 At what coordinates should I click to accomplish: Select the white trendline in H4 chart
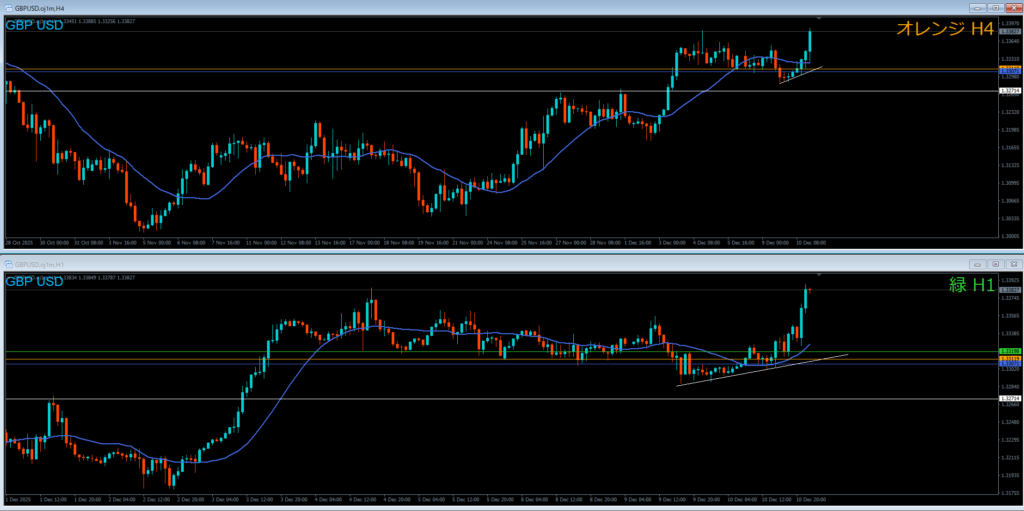(x=801, y=75)
